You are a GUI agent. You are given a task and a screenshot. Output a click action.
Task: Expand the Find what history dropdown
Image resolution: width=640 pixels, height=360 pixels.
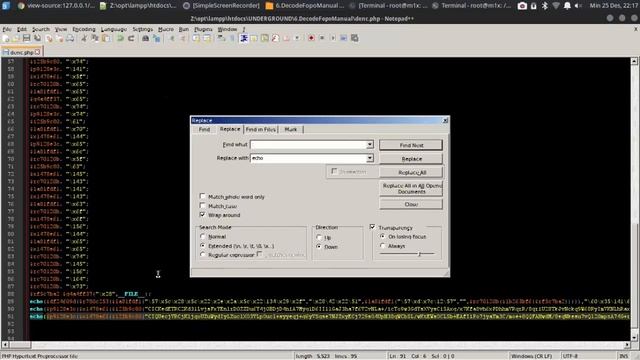pos(369,144)
